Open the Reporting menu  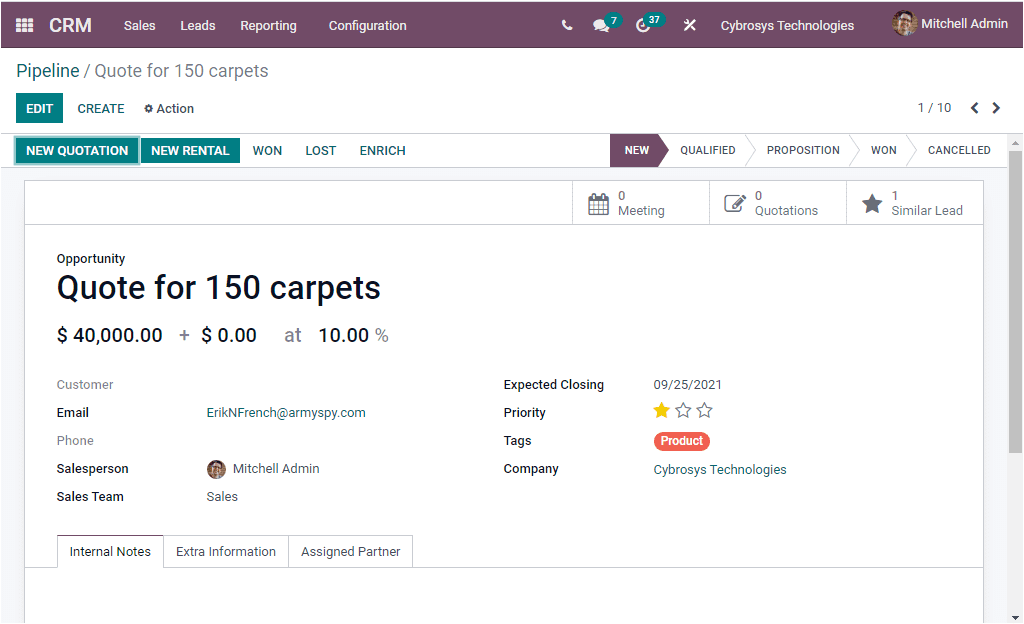click(268, 25)
